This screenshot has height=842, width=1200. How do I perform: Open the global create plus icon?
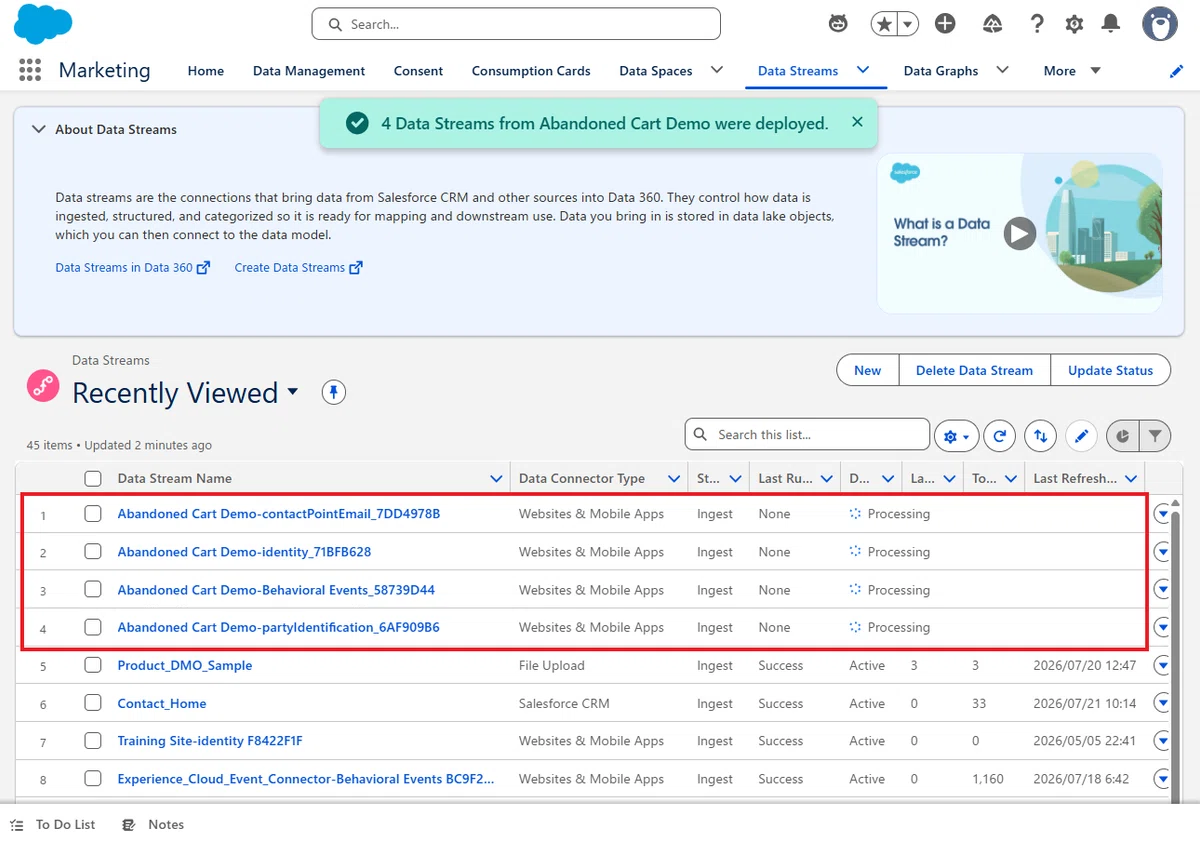click(x=945, y=24)
